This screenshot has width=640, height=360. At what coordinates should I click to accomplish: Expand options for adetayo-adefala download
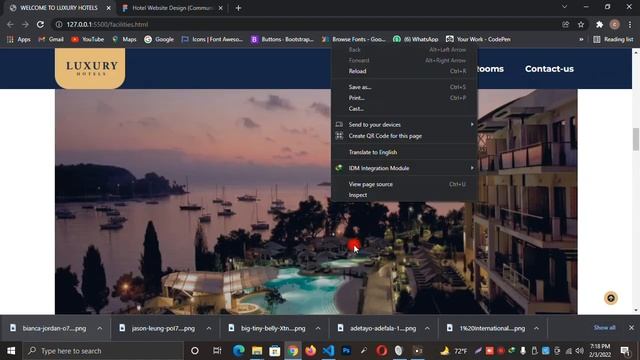pyautogui.click(x=427, y=328)
